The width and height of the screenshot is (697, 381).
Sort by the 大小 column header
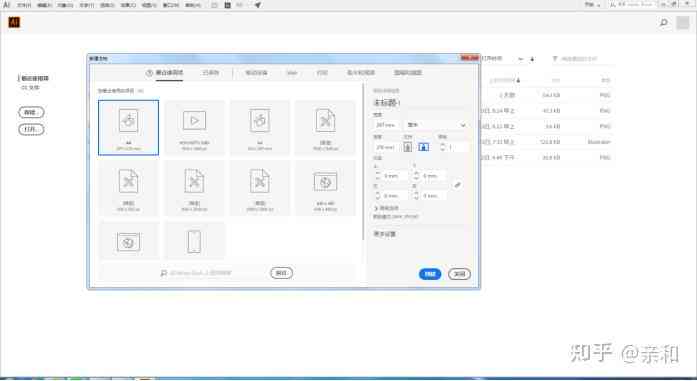556,80
